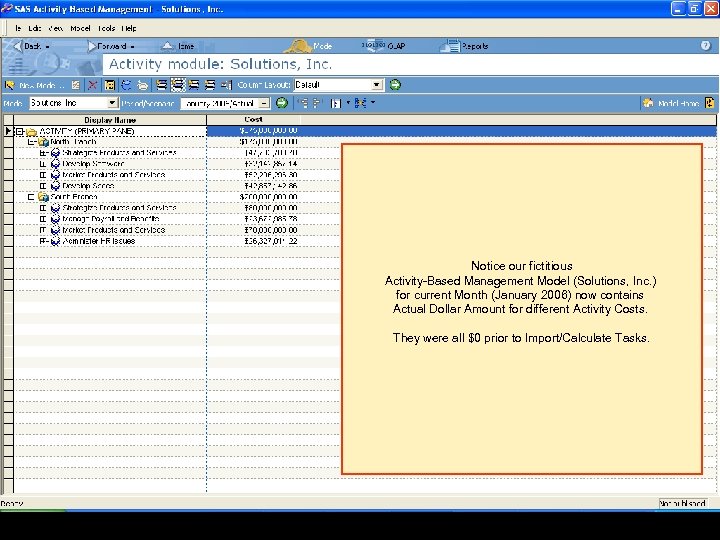Open the Model menu
The image size is (720, 540).
pos(80,28)
